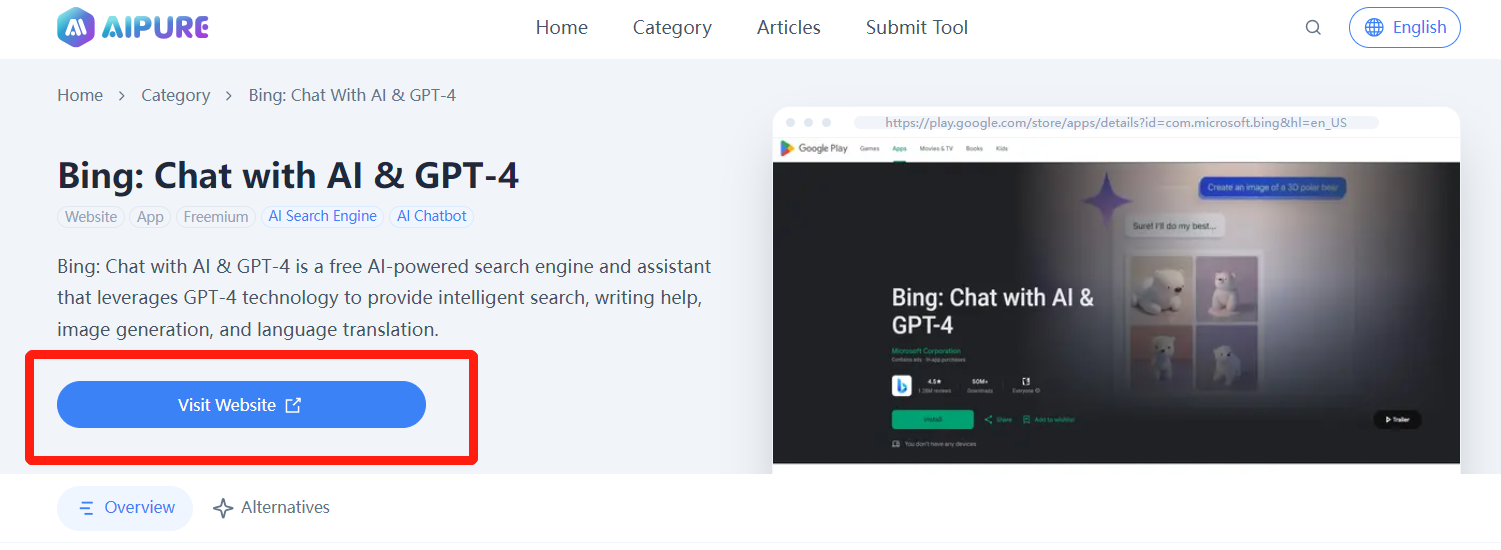1501x550 pixels.
Task: Click the description paragraph text
Action: pyautogui.click(x=385, y=298)
